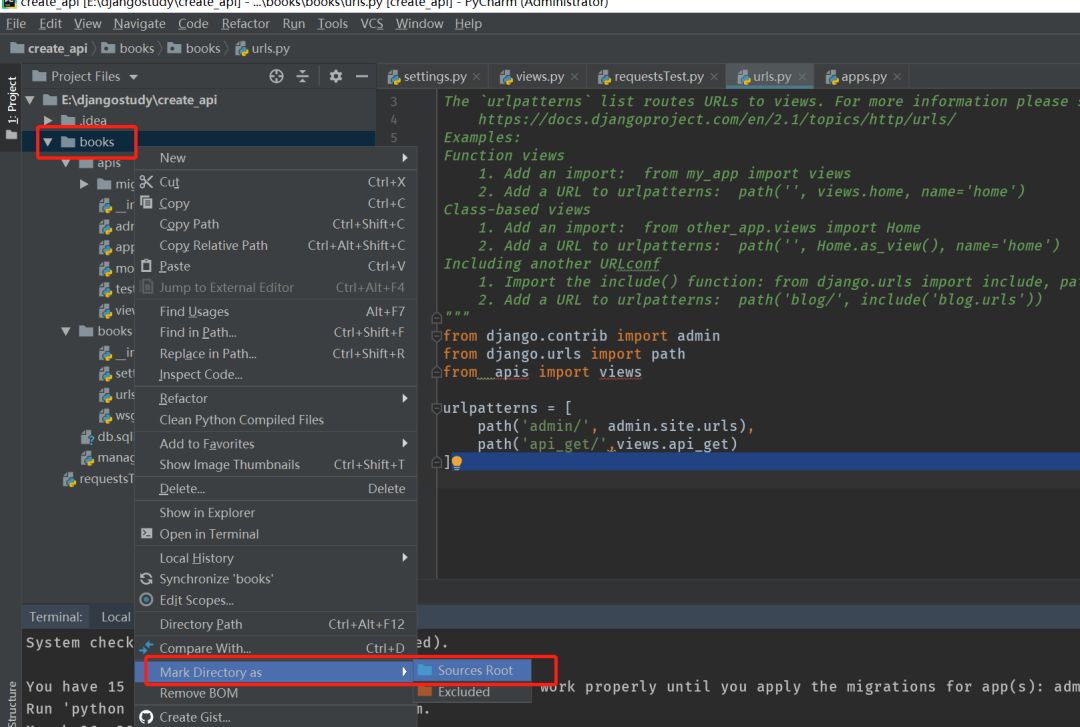Select Show in Explorer entry
The width and height of the screenshot is (1080, 727).
click(x=276, y=513)
